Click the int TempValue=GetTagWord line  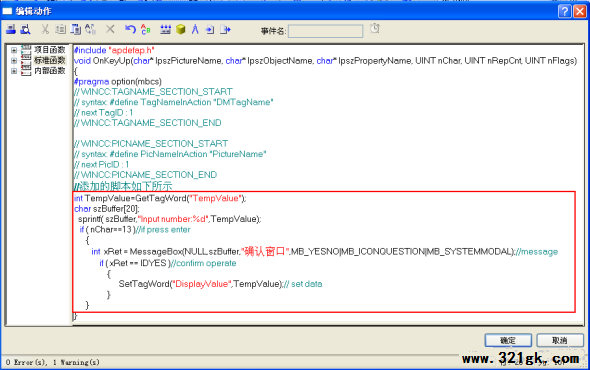160,198
